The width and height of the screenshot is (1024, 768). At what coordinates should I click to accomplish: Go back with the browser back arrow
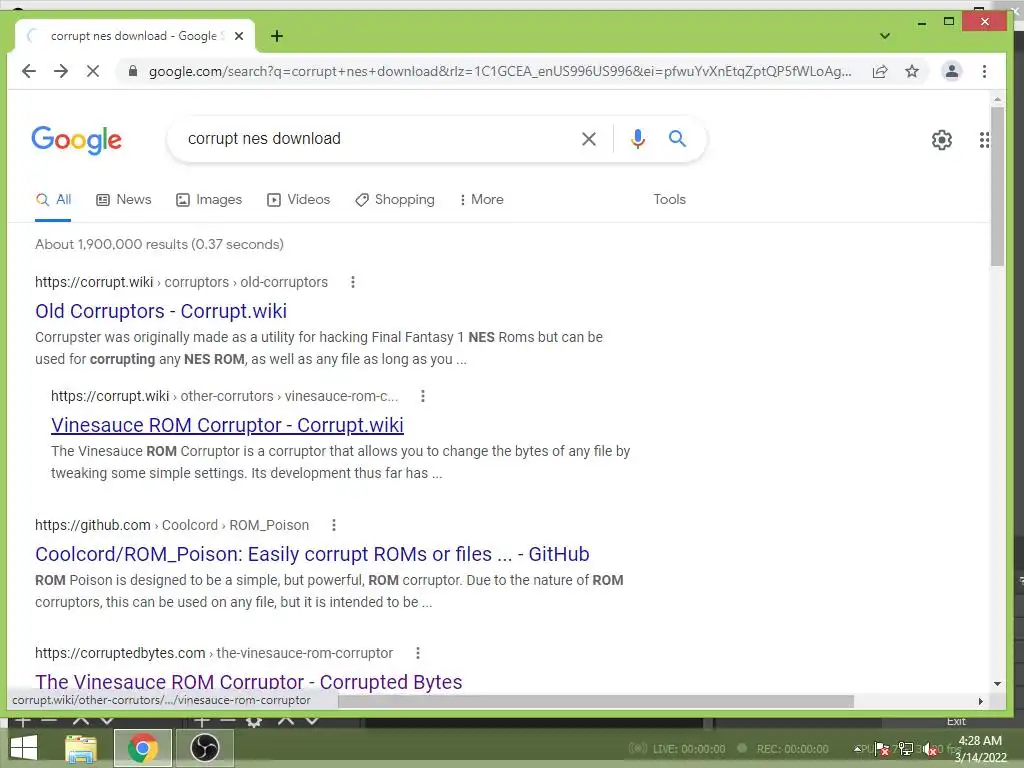(x=29, y=71)
